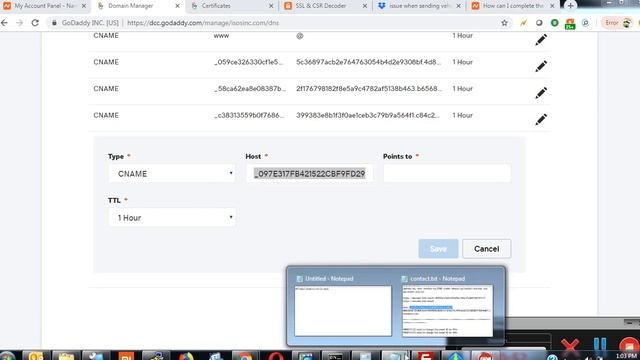640x360 pixels.
Task: Click the taskbar clock showing 1:03 PM
Action: pyautogui.click(x=627, y=356)
